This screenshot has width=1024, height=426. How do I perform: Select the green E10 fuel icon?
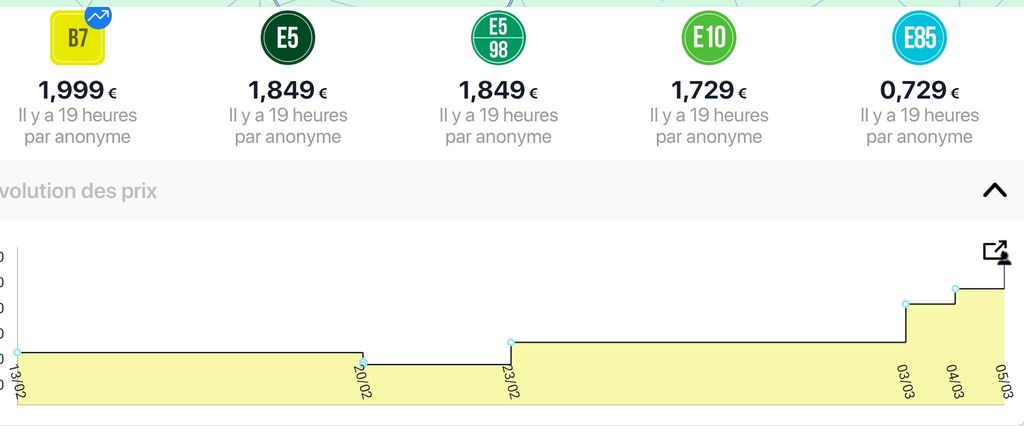pyautogui.click(x=709, y=40)
